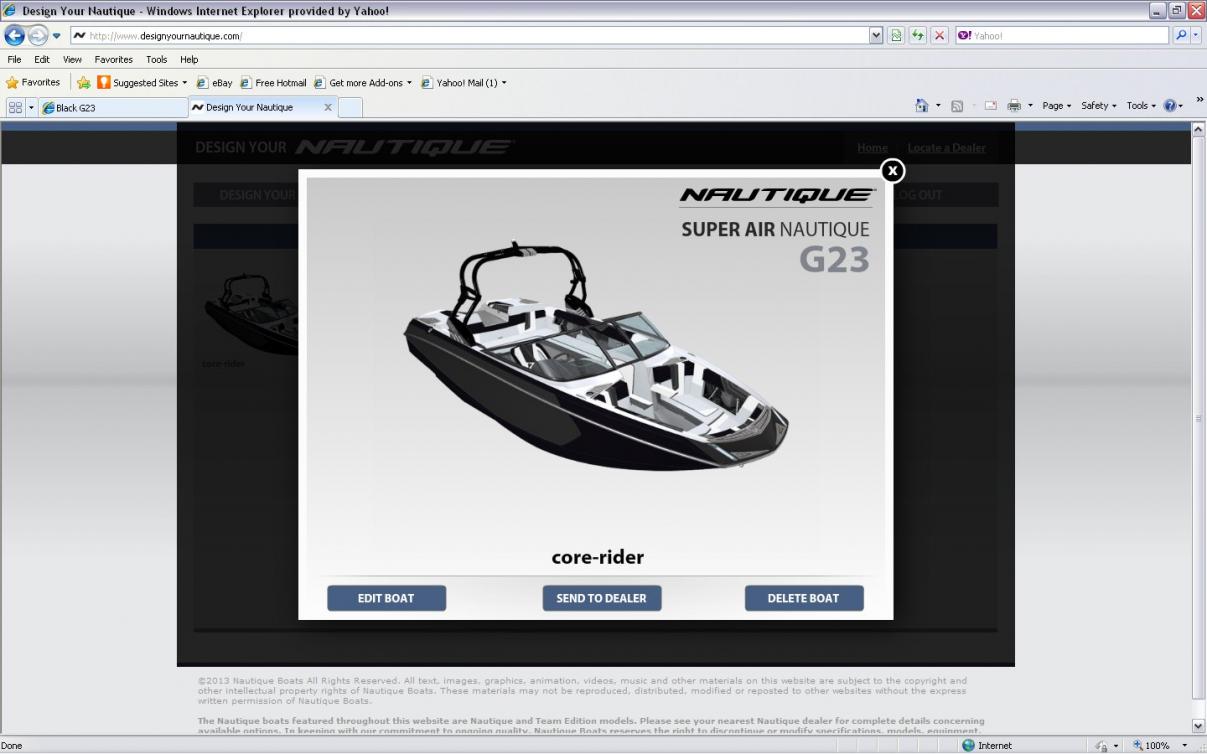The width and height of the screenshot is (1207, 754).
Task: Expand the address bar history dropdown arrow
Action: (877, 36)
